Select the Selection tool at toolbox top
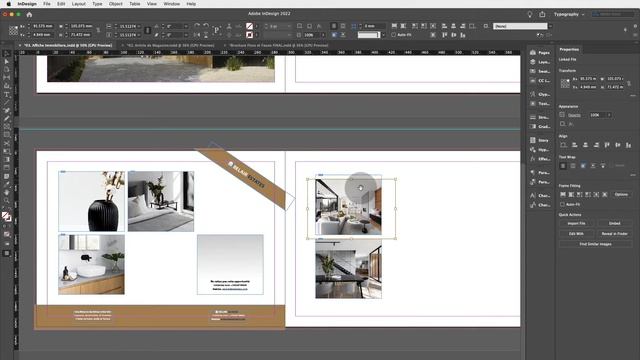This screenshot has height=360, width=640. (7, 53)
